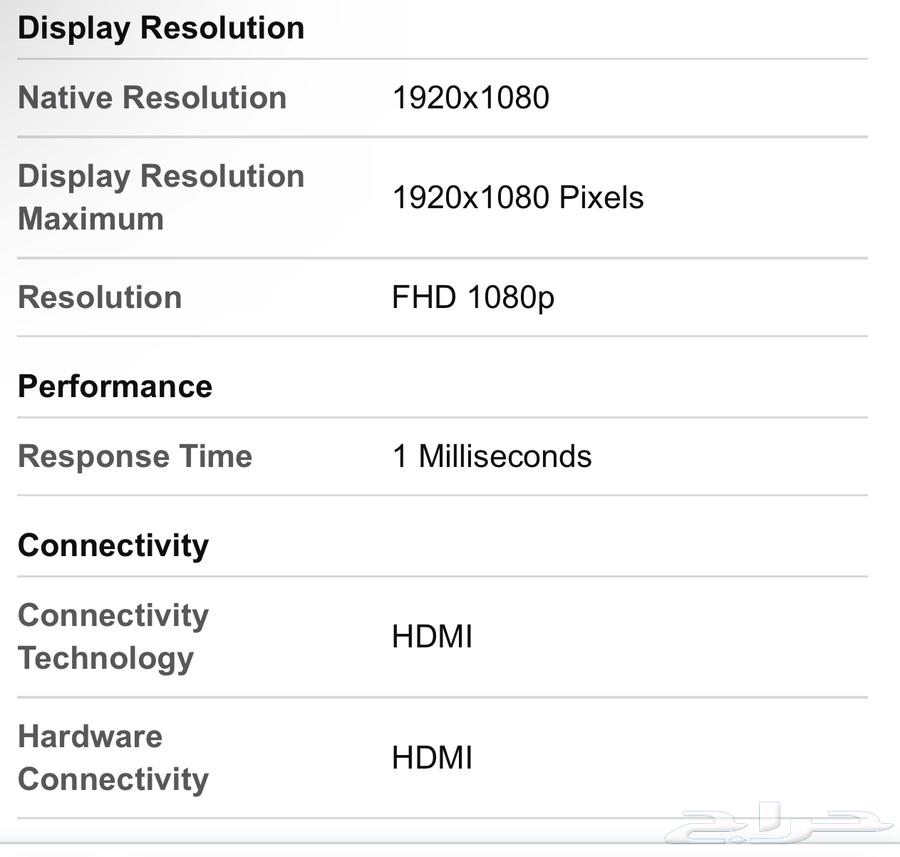
Task: Click the Response Time label
Action: pos(135,457)
